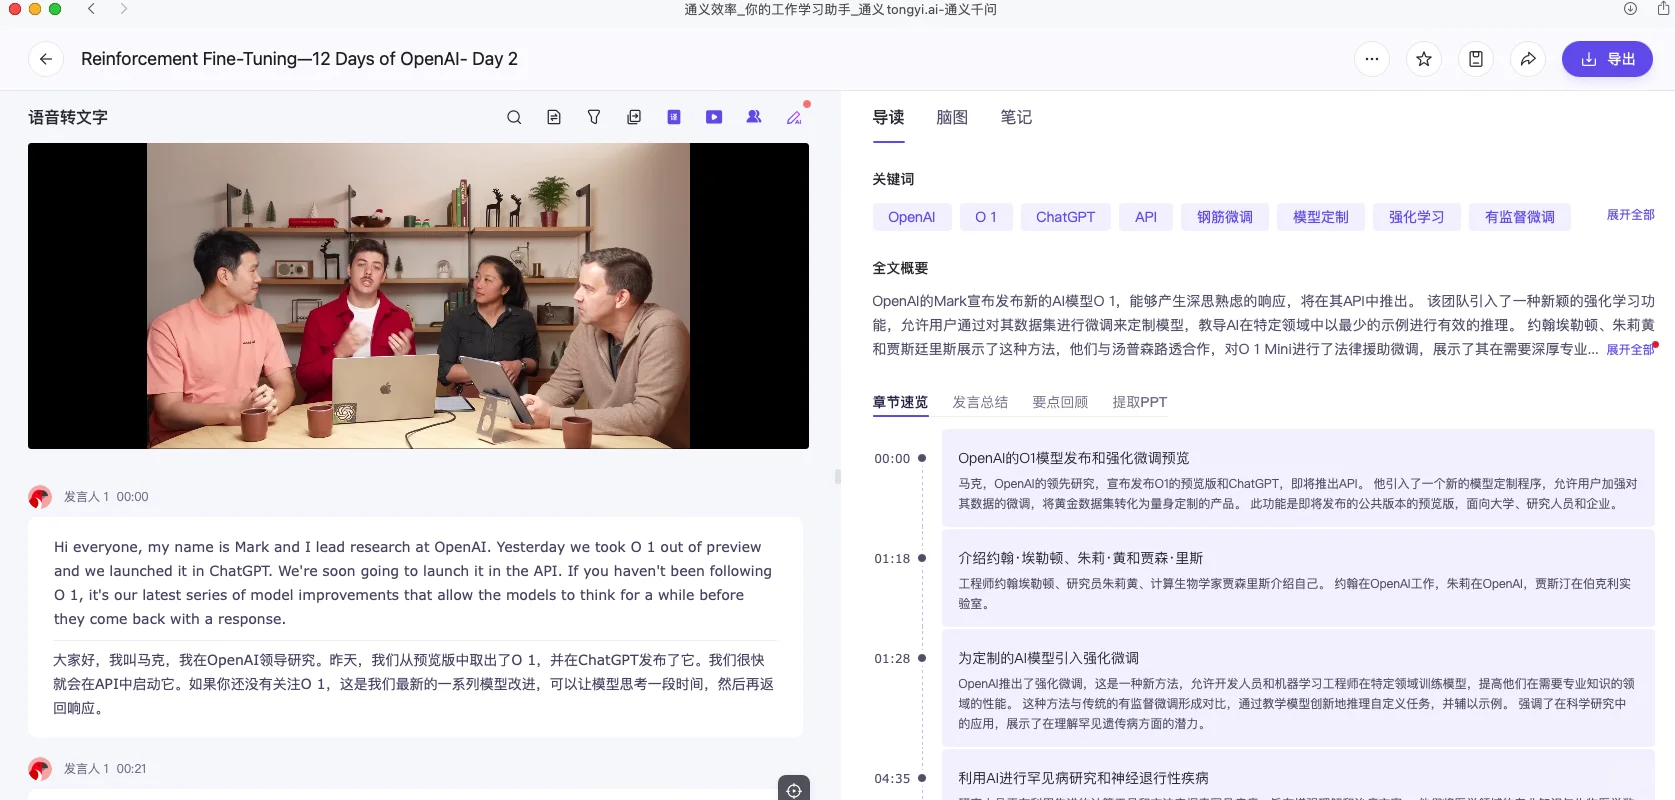Open chapter 介绍约翰·埃勒顿、朱莉·黄和贾森·里斯
This screenshot has width=1675, height=800.
point(1298,578)
